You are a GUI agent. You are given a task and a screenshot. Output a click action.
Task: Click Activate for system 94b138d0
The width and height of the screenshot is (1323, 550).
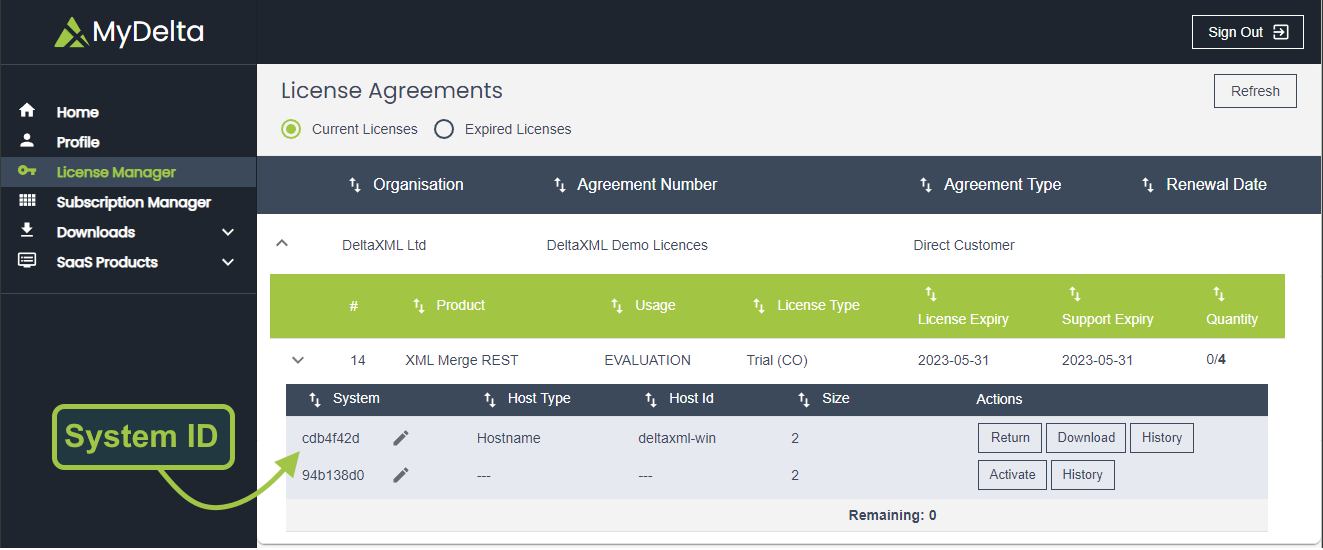pyautogui.click(x=1012, y=475)
